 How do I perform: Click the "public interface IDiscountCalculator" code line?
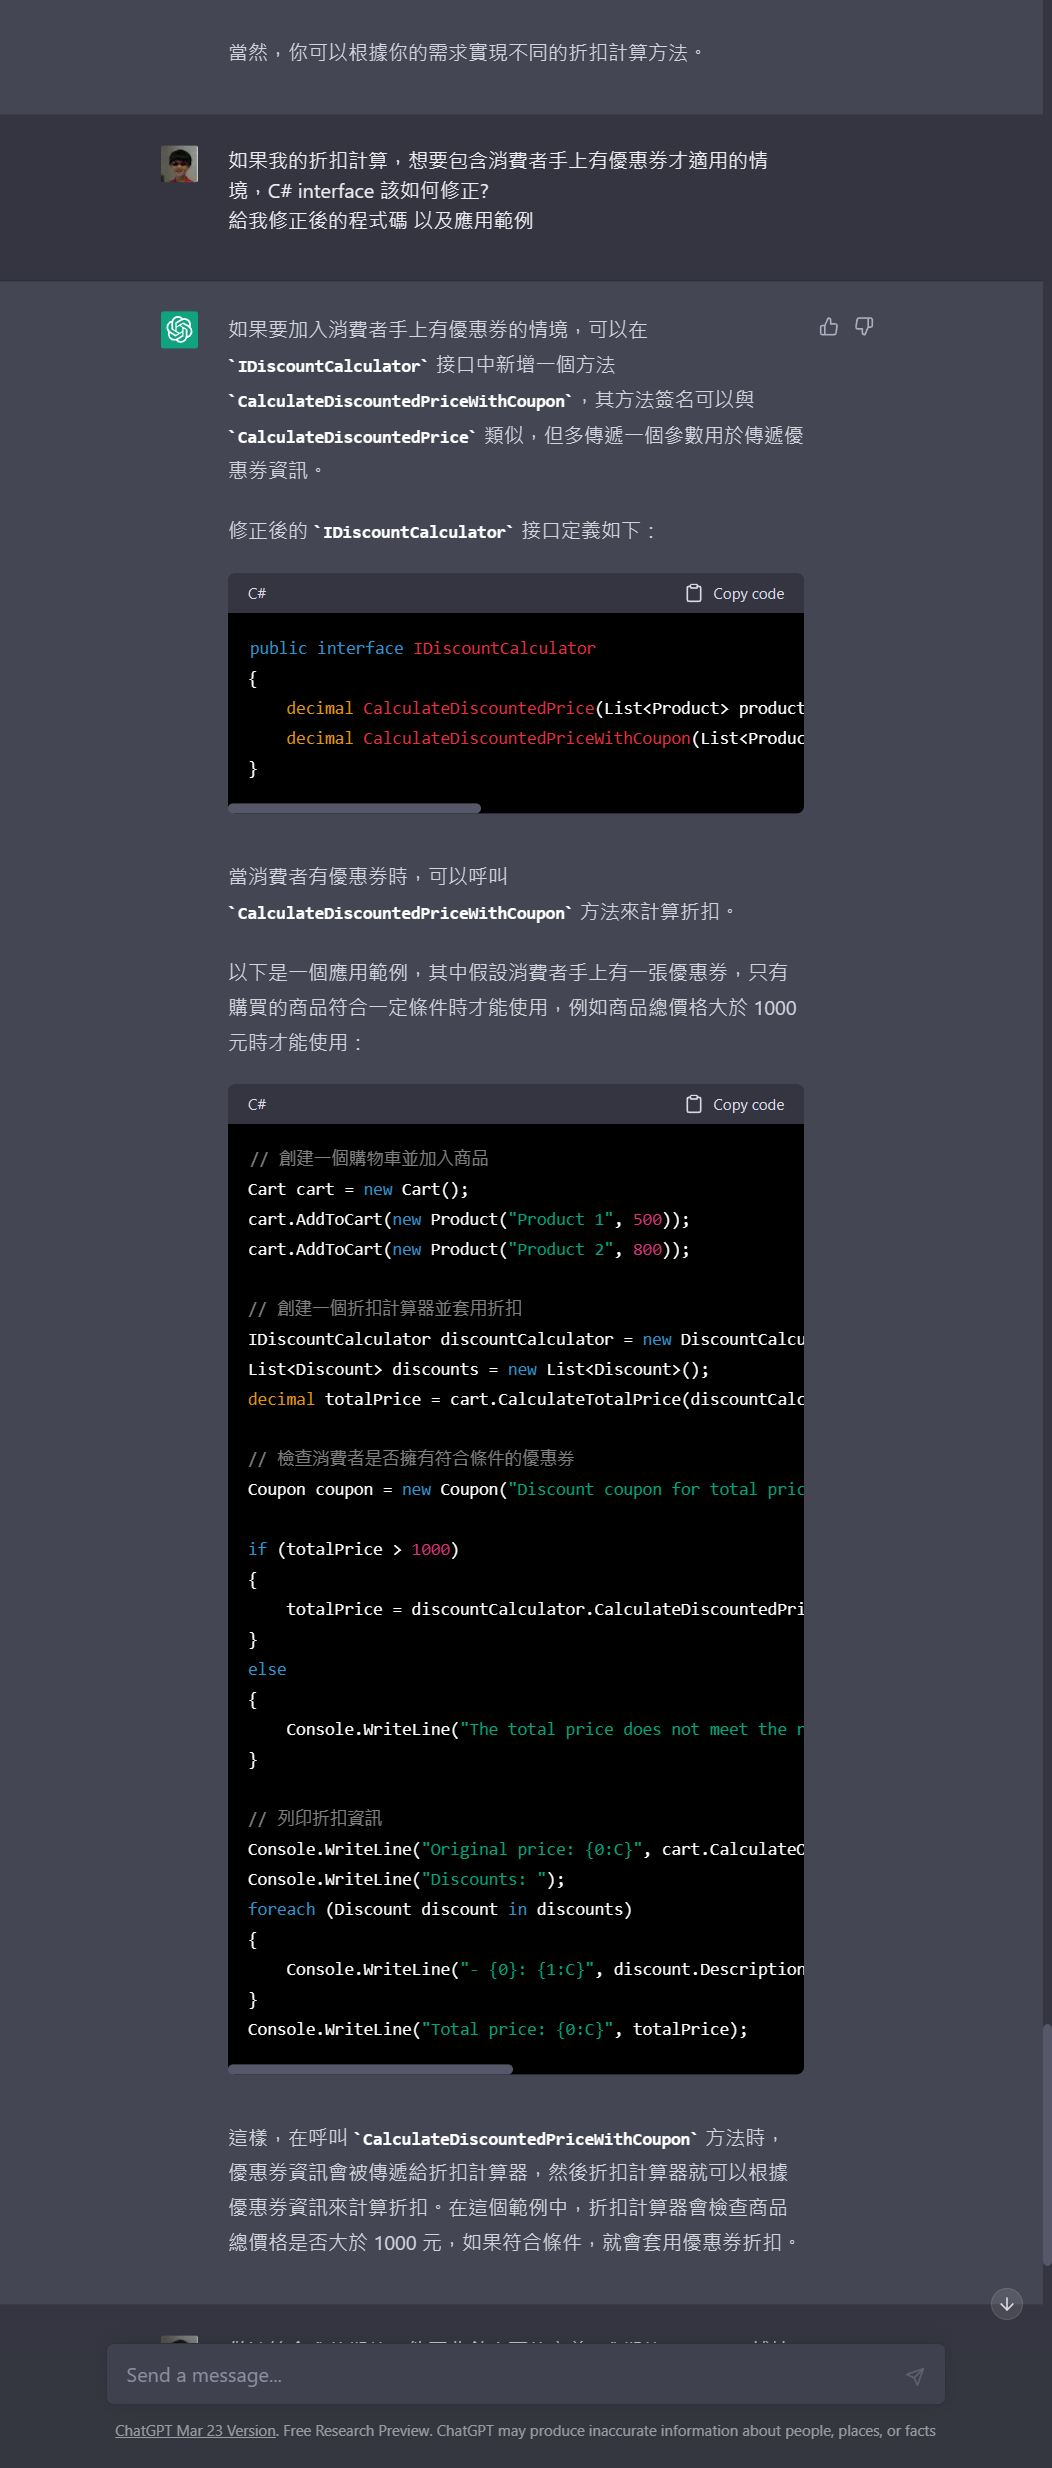click(x=422, y=648)
